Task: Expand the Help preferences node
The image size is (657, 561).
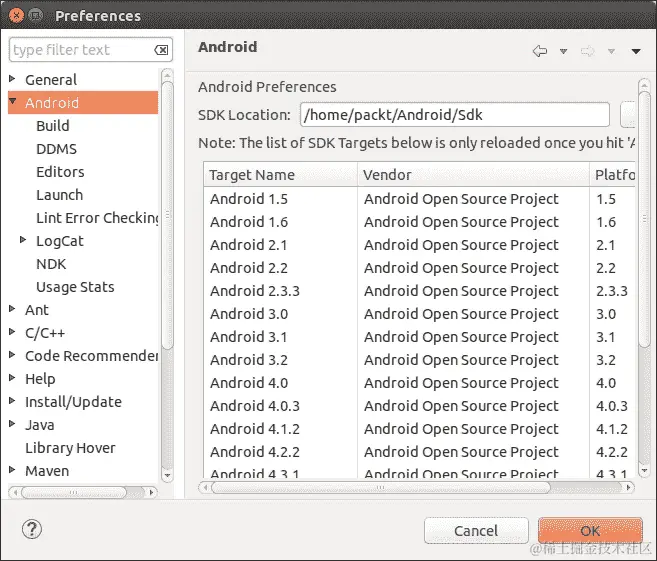Action: pos(12,378)
